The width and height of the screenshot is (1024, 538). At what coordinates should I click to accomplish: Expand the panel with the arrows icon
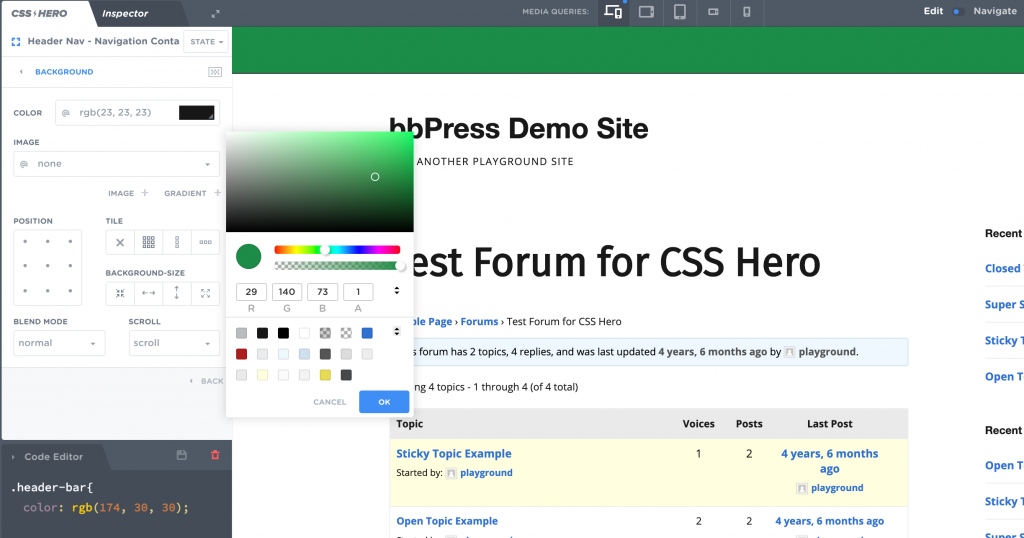point(216,14)
